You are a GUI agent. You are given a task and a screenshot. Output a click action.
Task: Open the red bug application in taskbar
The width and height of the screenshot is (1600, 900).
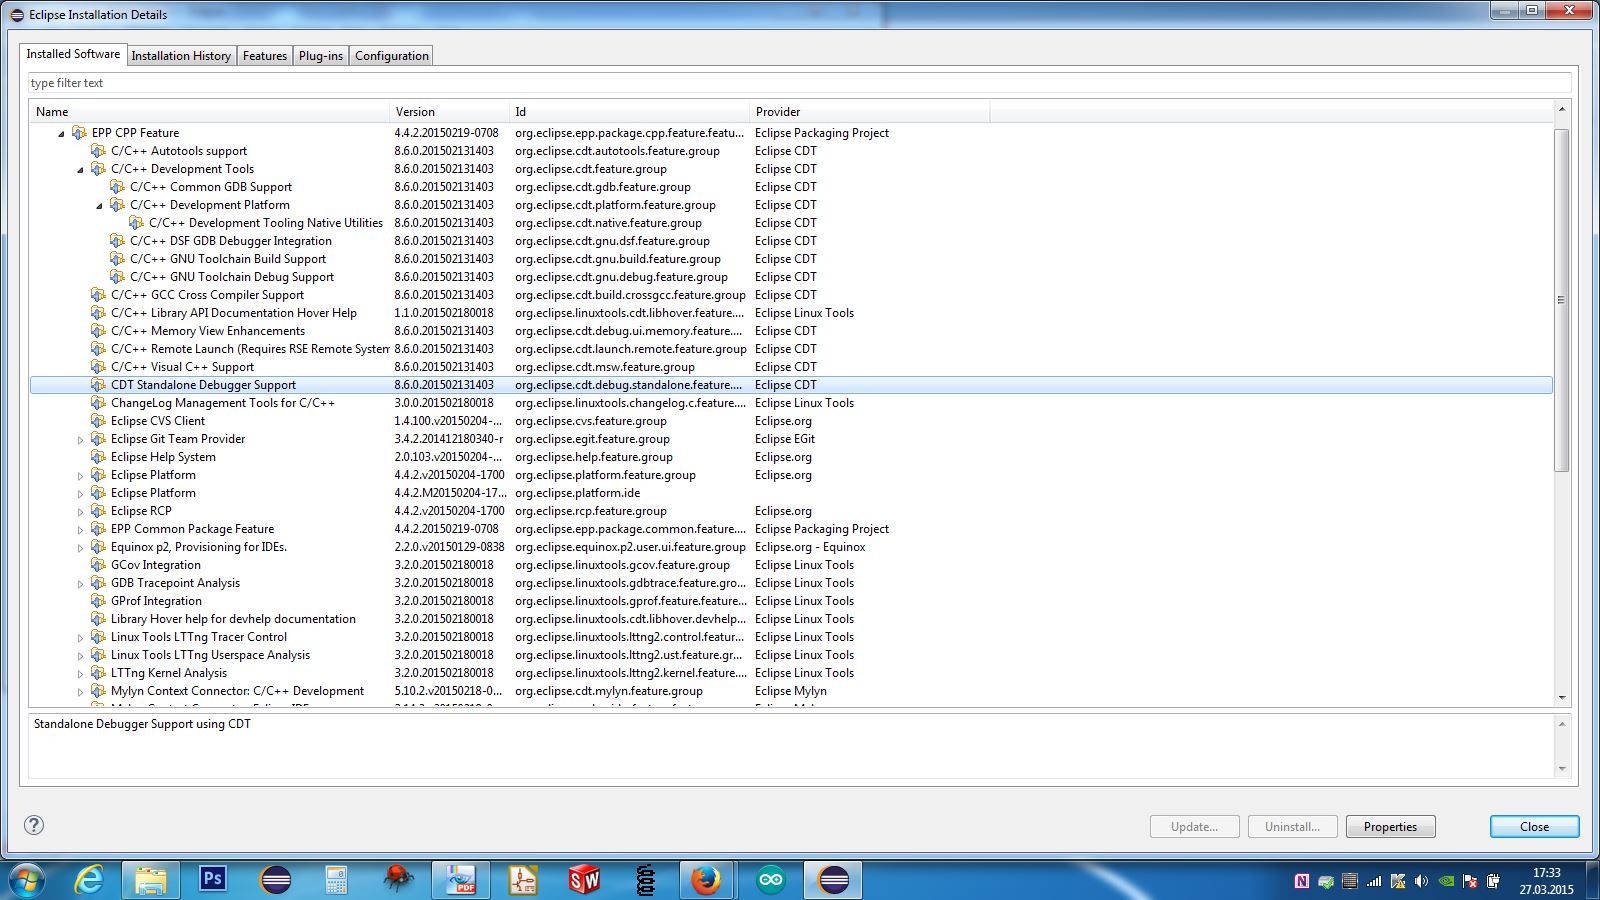[398, 880]
